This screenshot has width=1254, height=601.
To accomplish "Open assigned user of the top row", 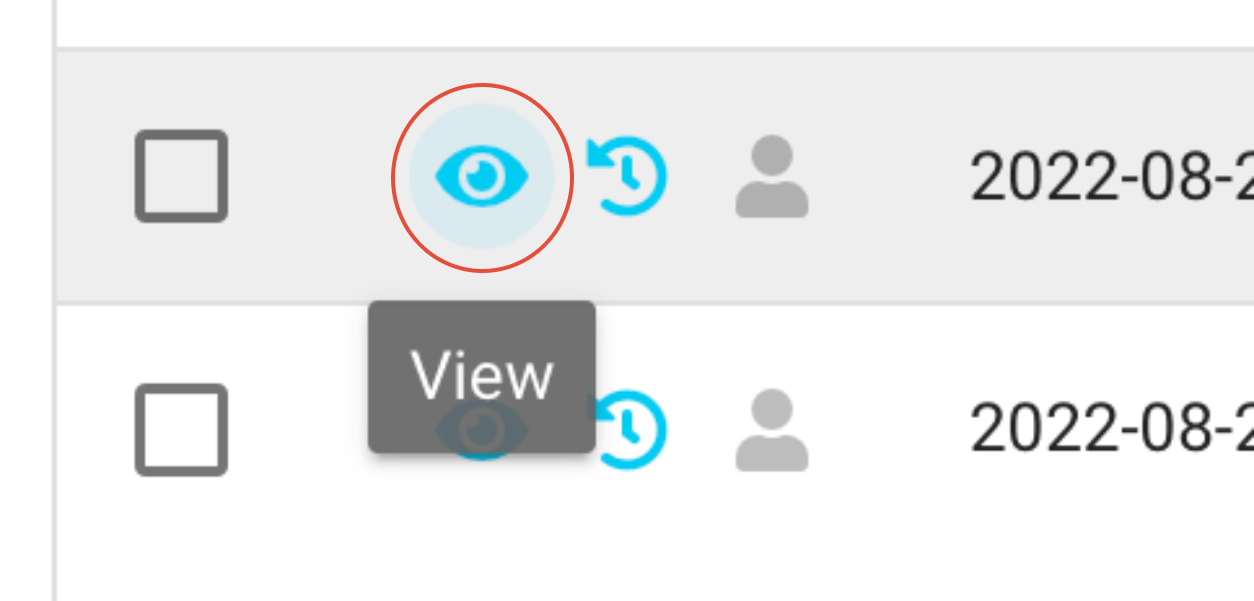I will (772, 177).
